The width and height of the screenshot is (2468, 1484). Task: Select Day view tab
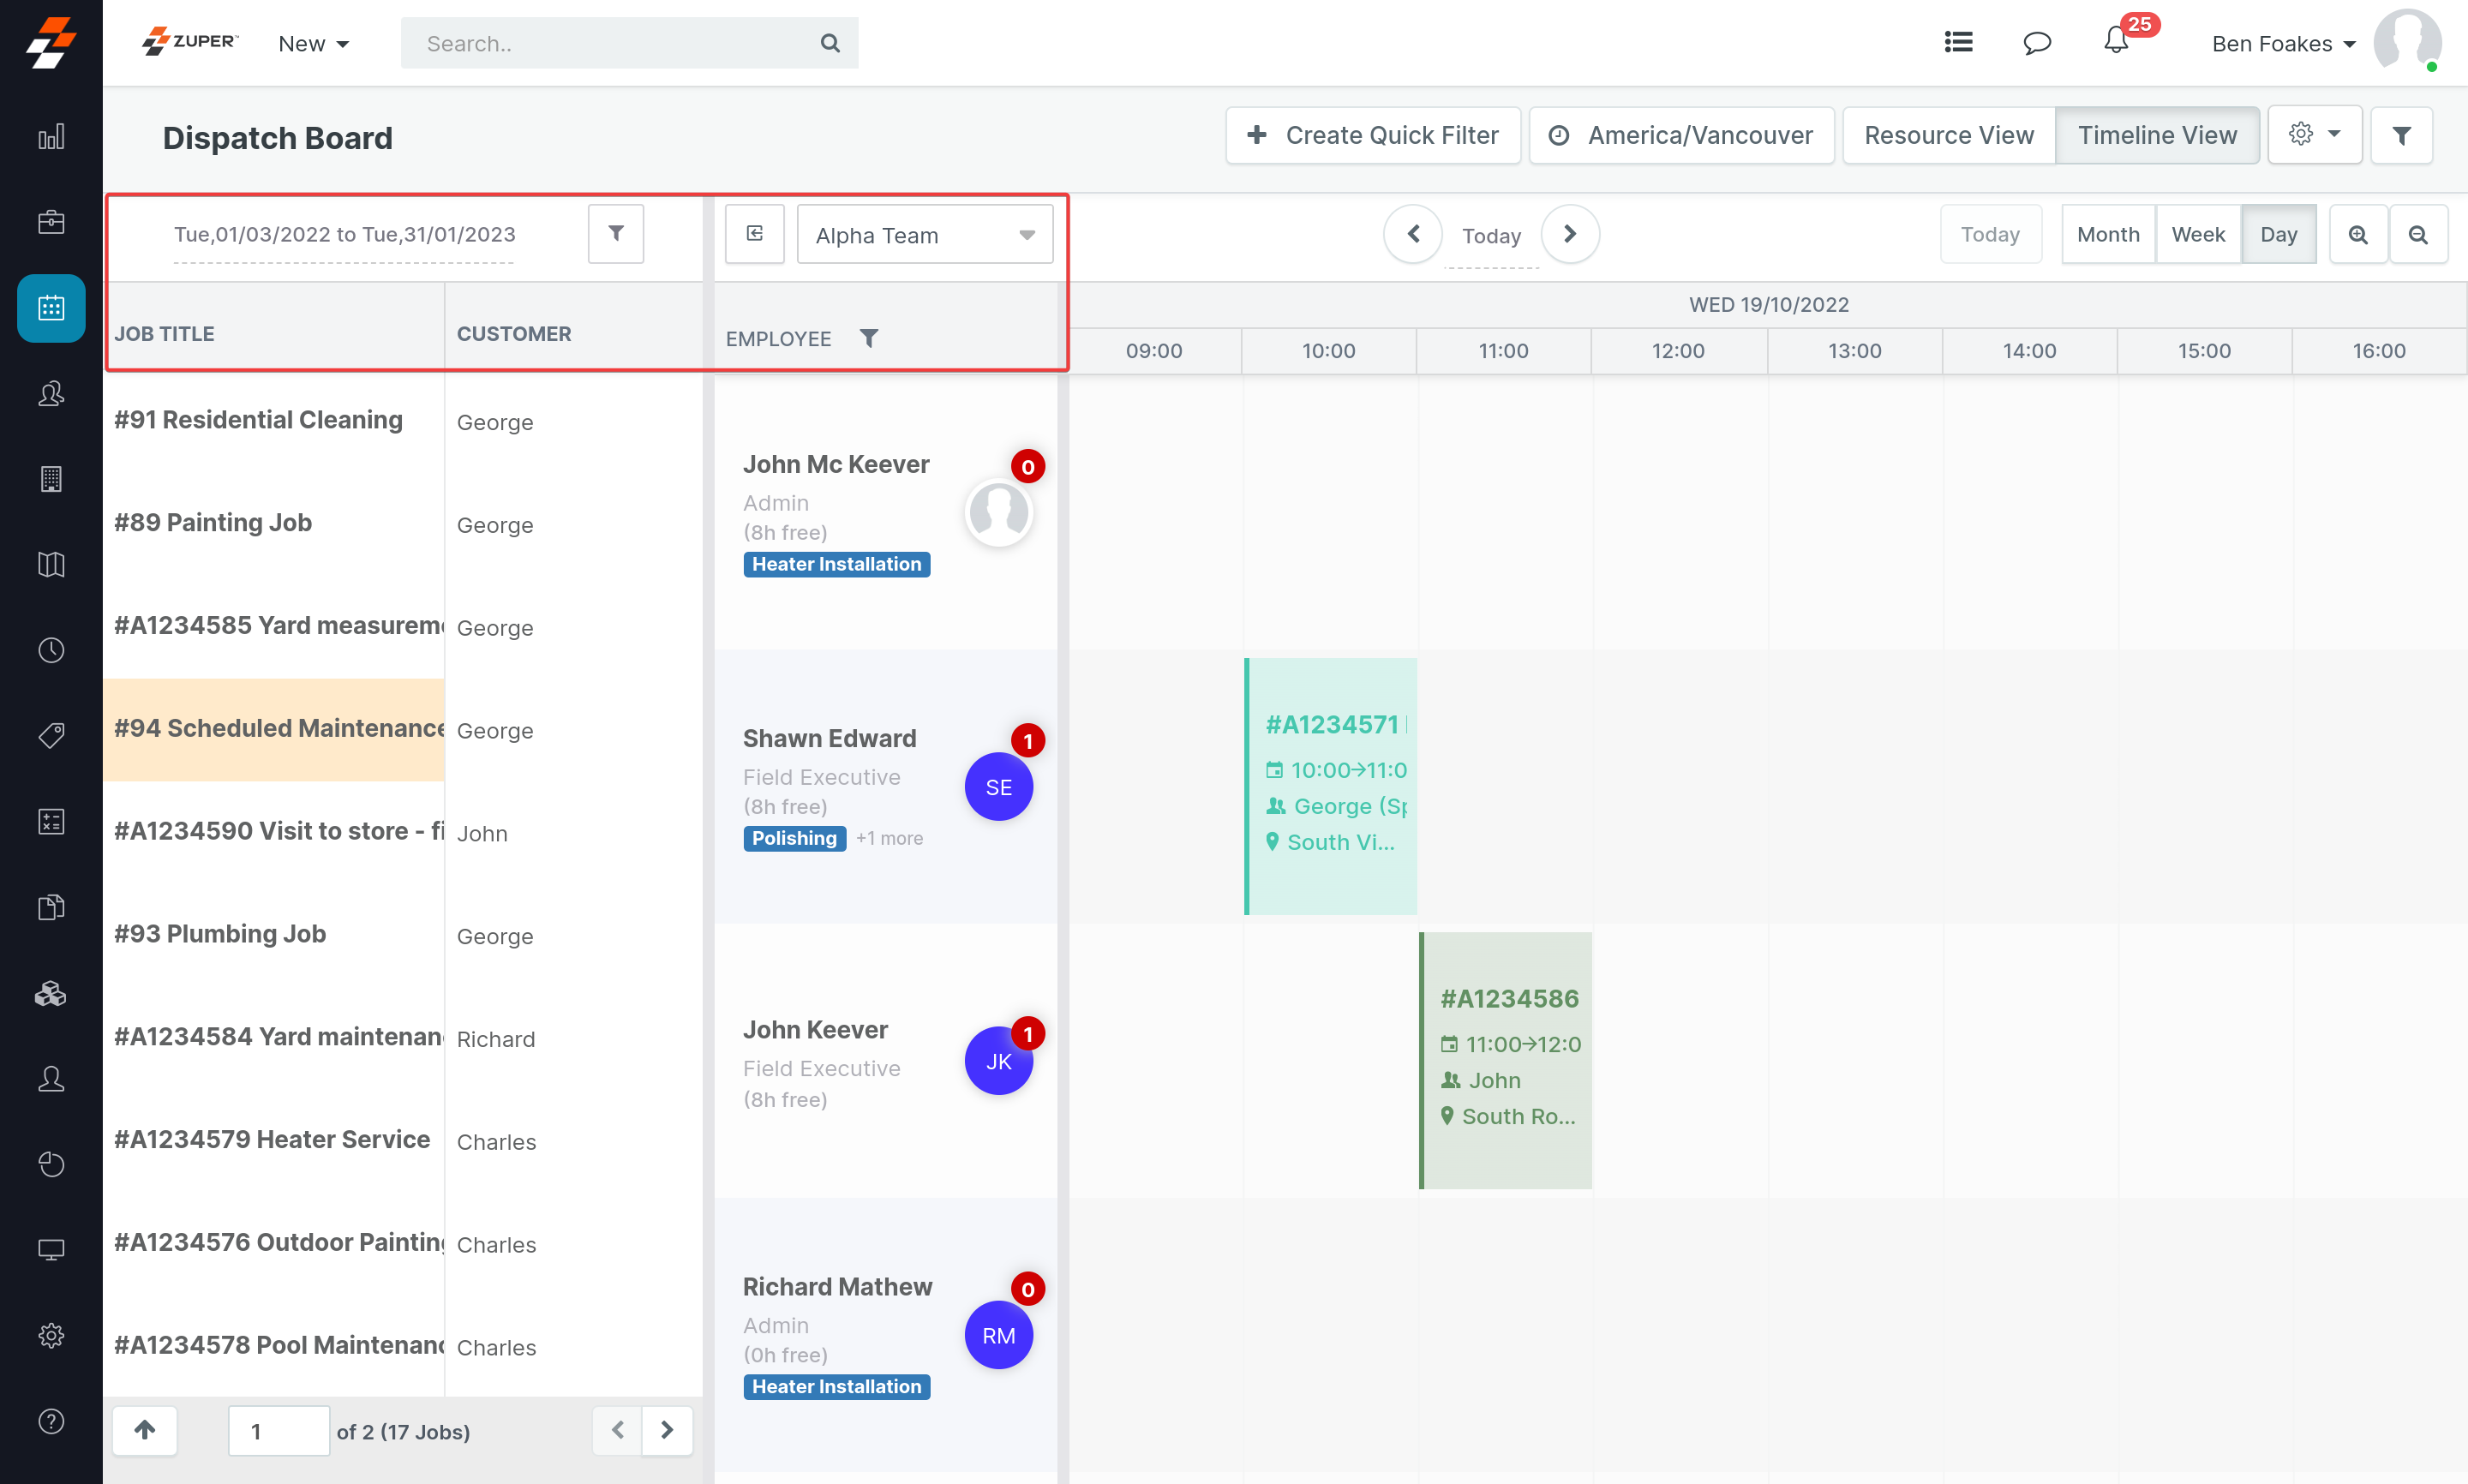(2277, 234)
